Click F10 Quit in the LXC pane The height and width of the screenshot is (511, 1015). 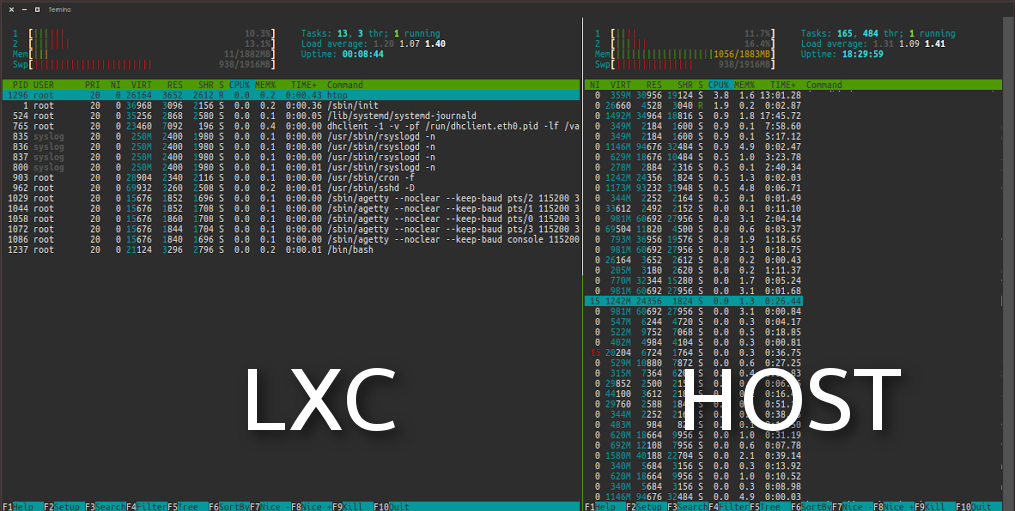391,506
